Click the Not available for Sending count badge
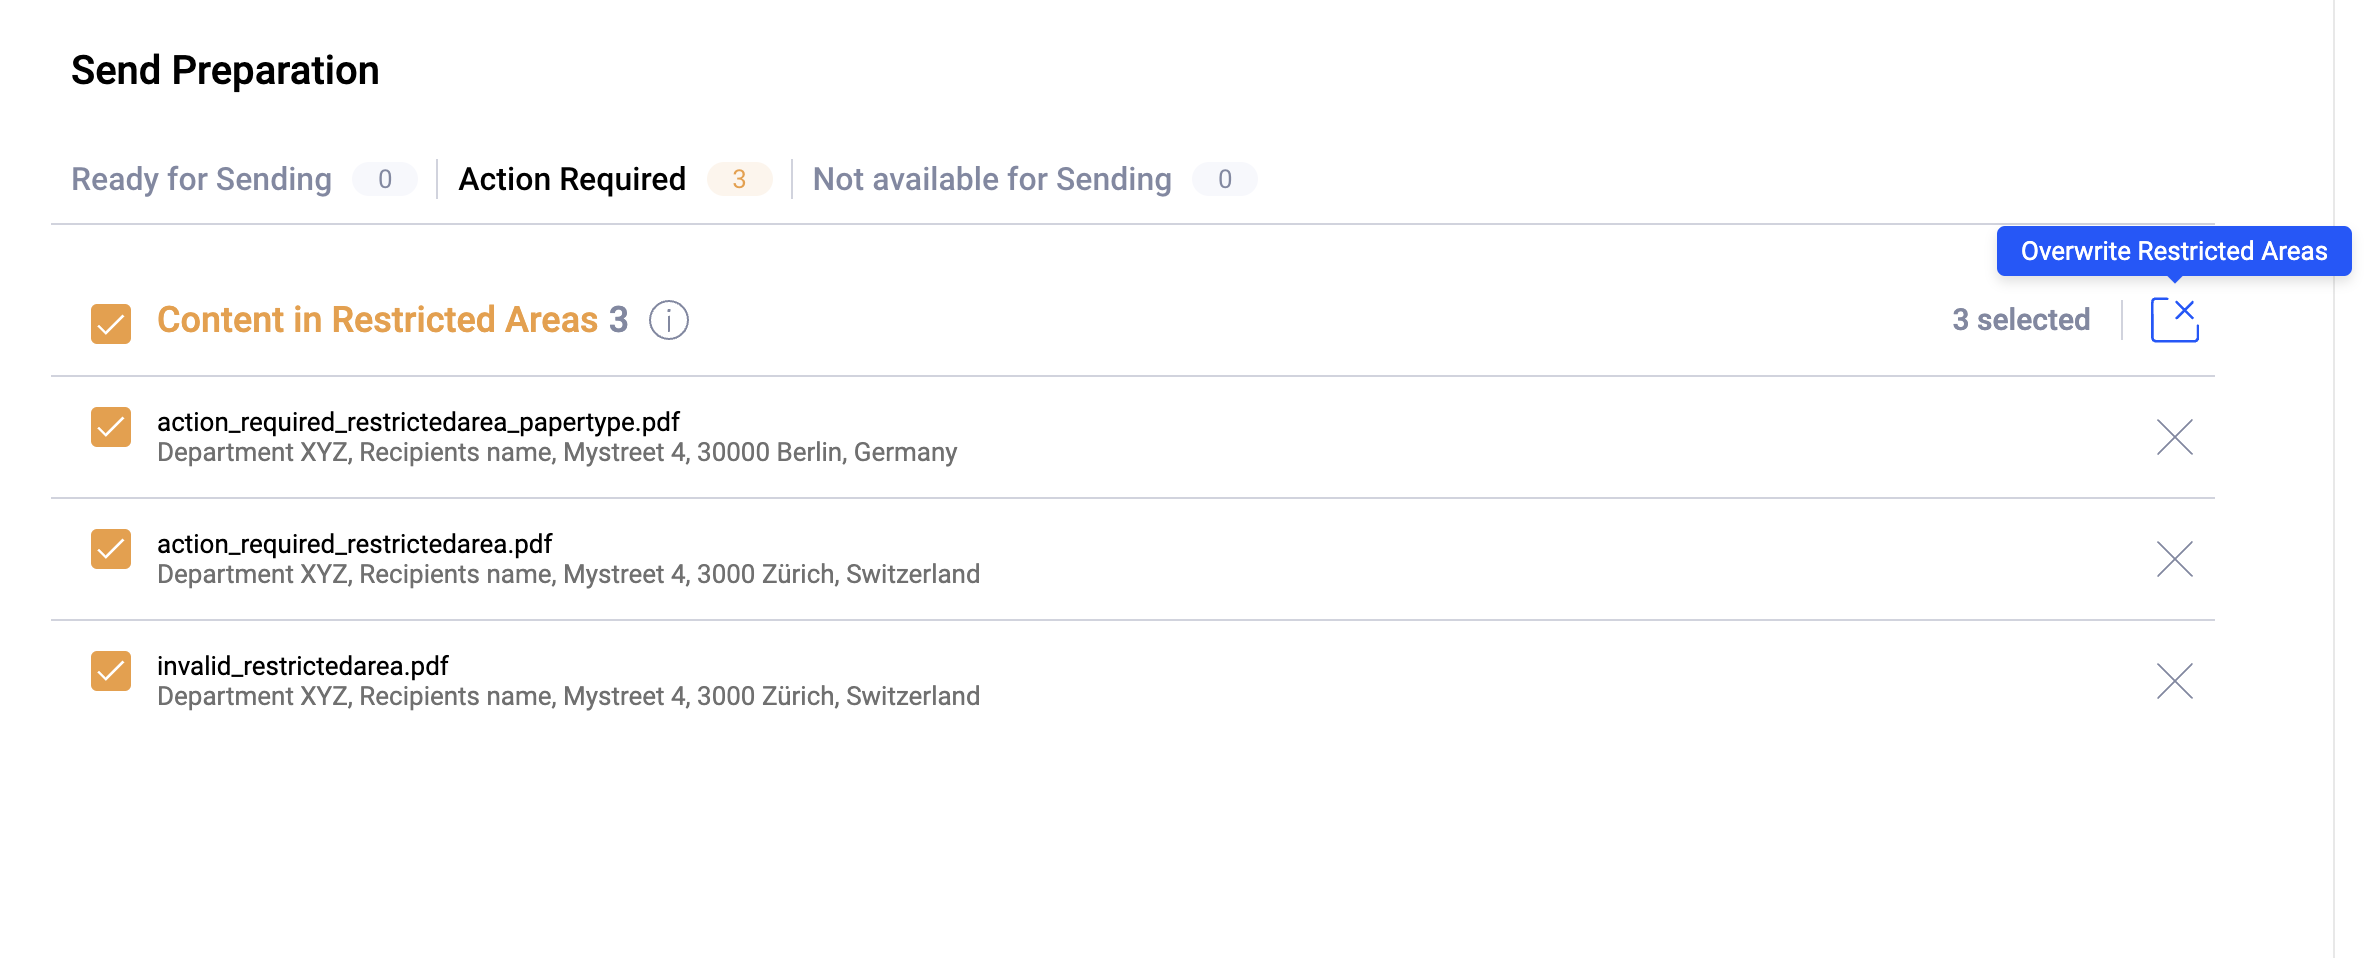This screenshot has width=2375, height=958. point(1225,179)
